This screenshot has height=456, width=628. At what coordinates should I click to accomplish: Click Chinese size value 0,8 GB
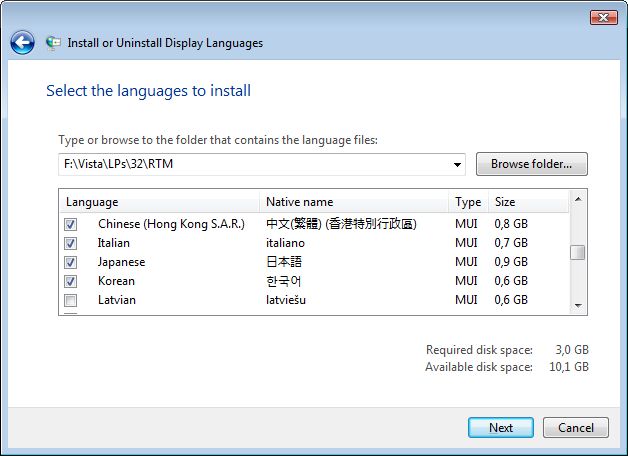511,224
